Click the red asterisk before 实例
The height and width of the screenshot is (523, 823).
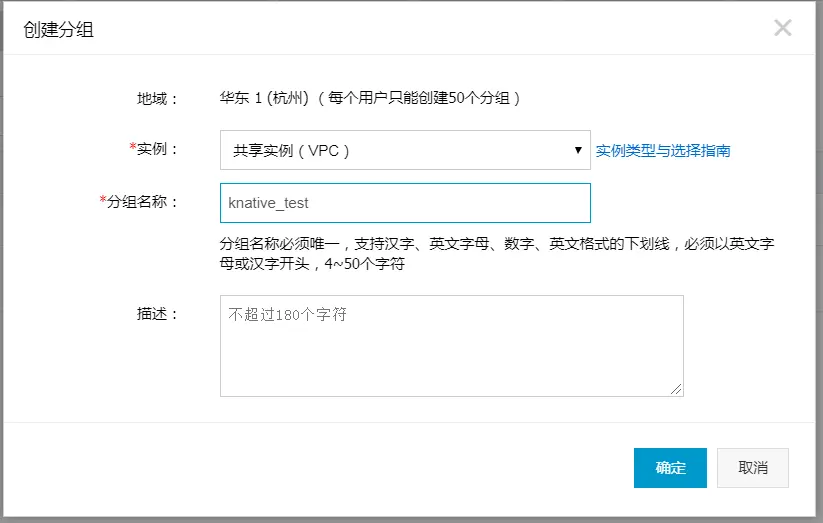[x=133, y=147]
